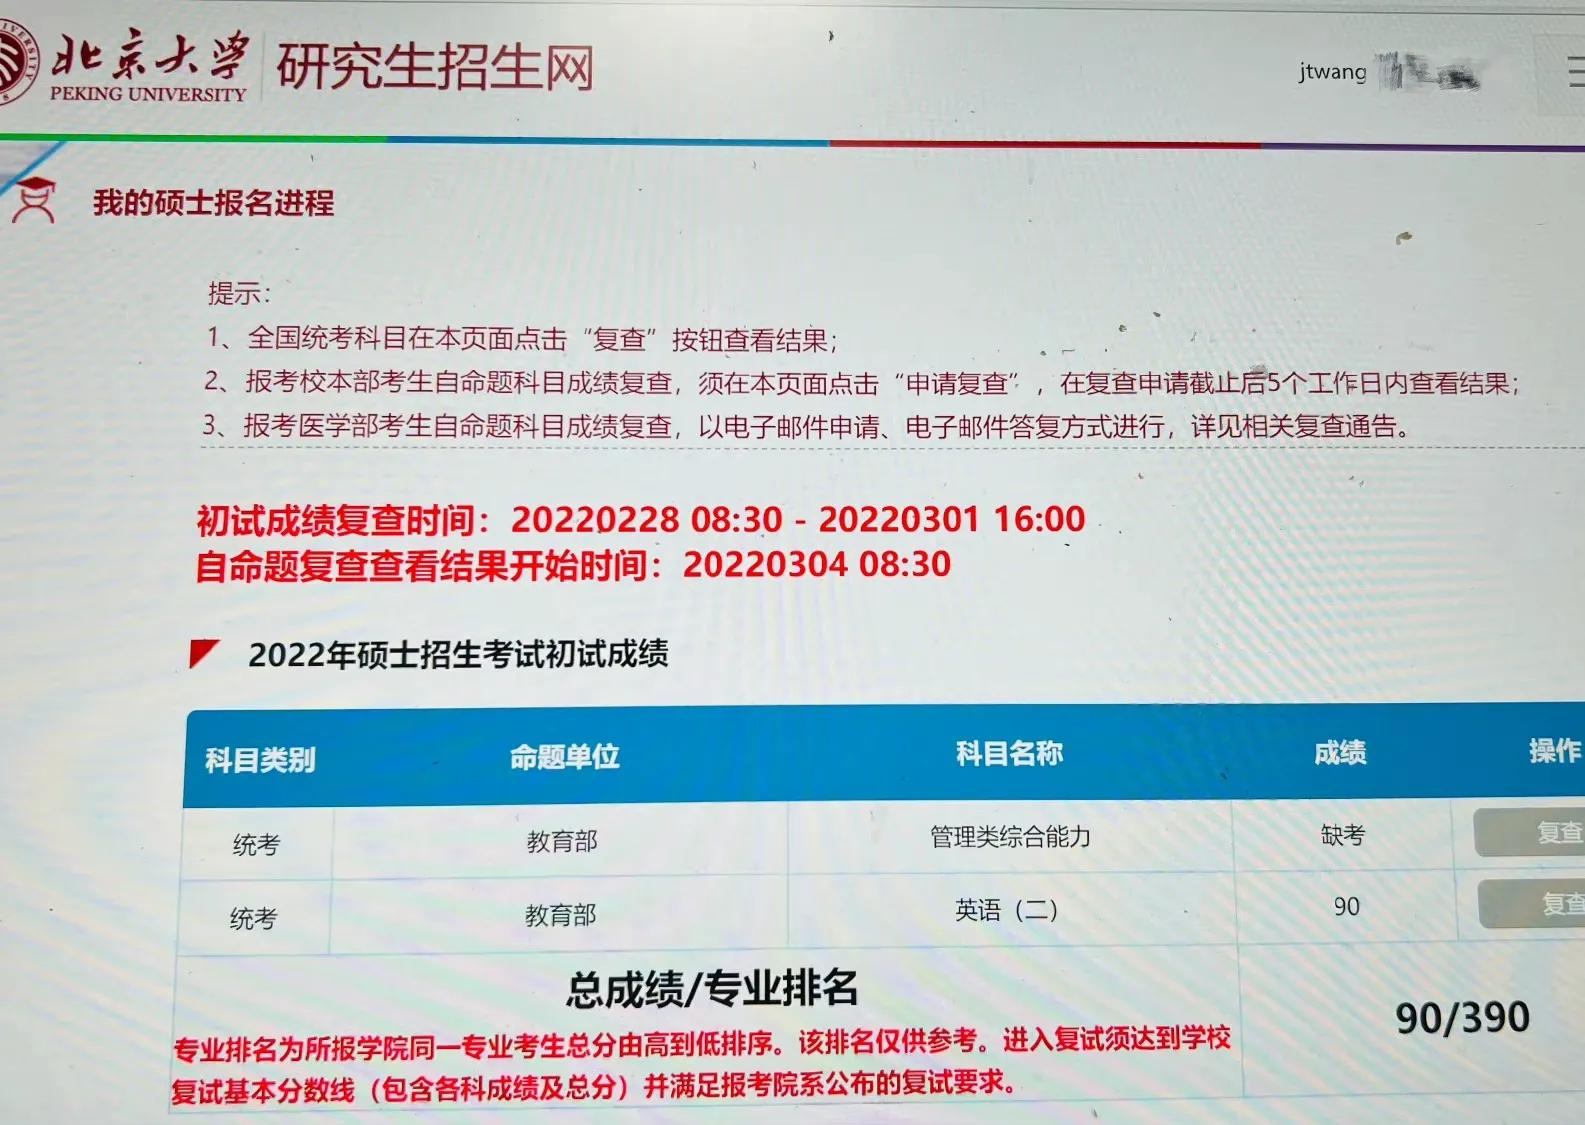Click 统考 cell in 英语（二） row
This screenshot has width=1585, height=1125.
pyautogui.click(x=253, y=918)
